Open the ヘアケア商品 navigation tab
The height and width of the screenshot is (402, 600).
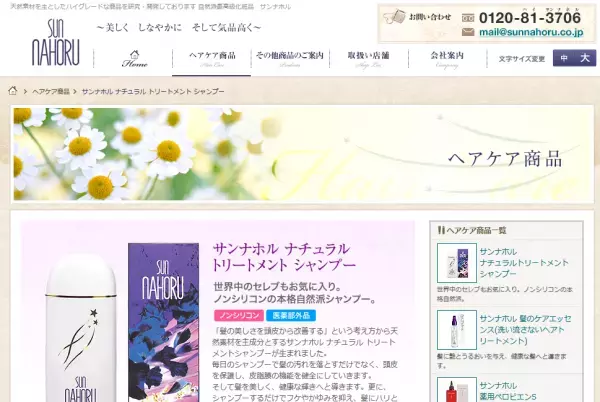click(x=212, y=59)
